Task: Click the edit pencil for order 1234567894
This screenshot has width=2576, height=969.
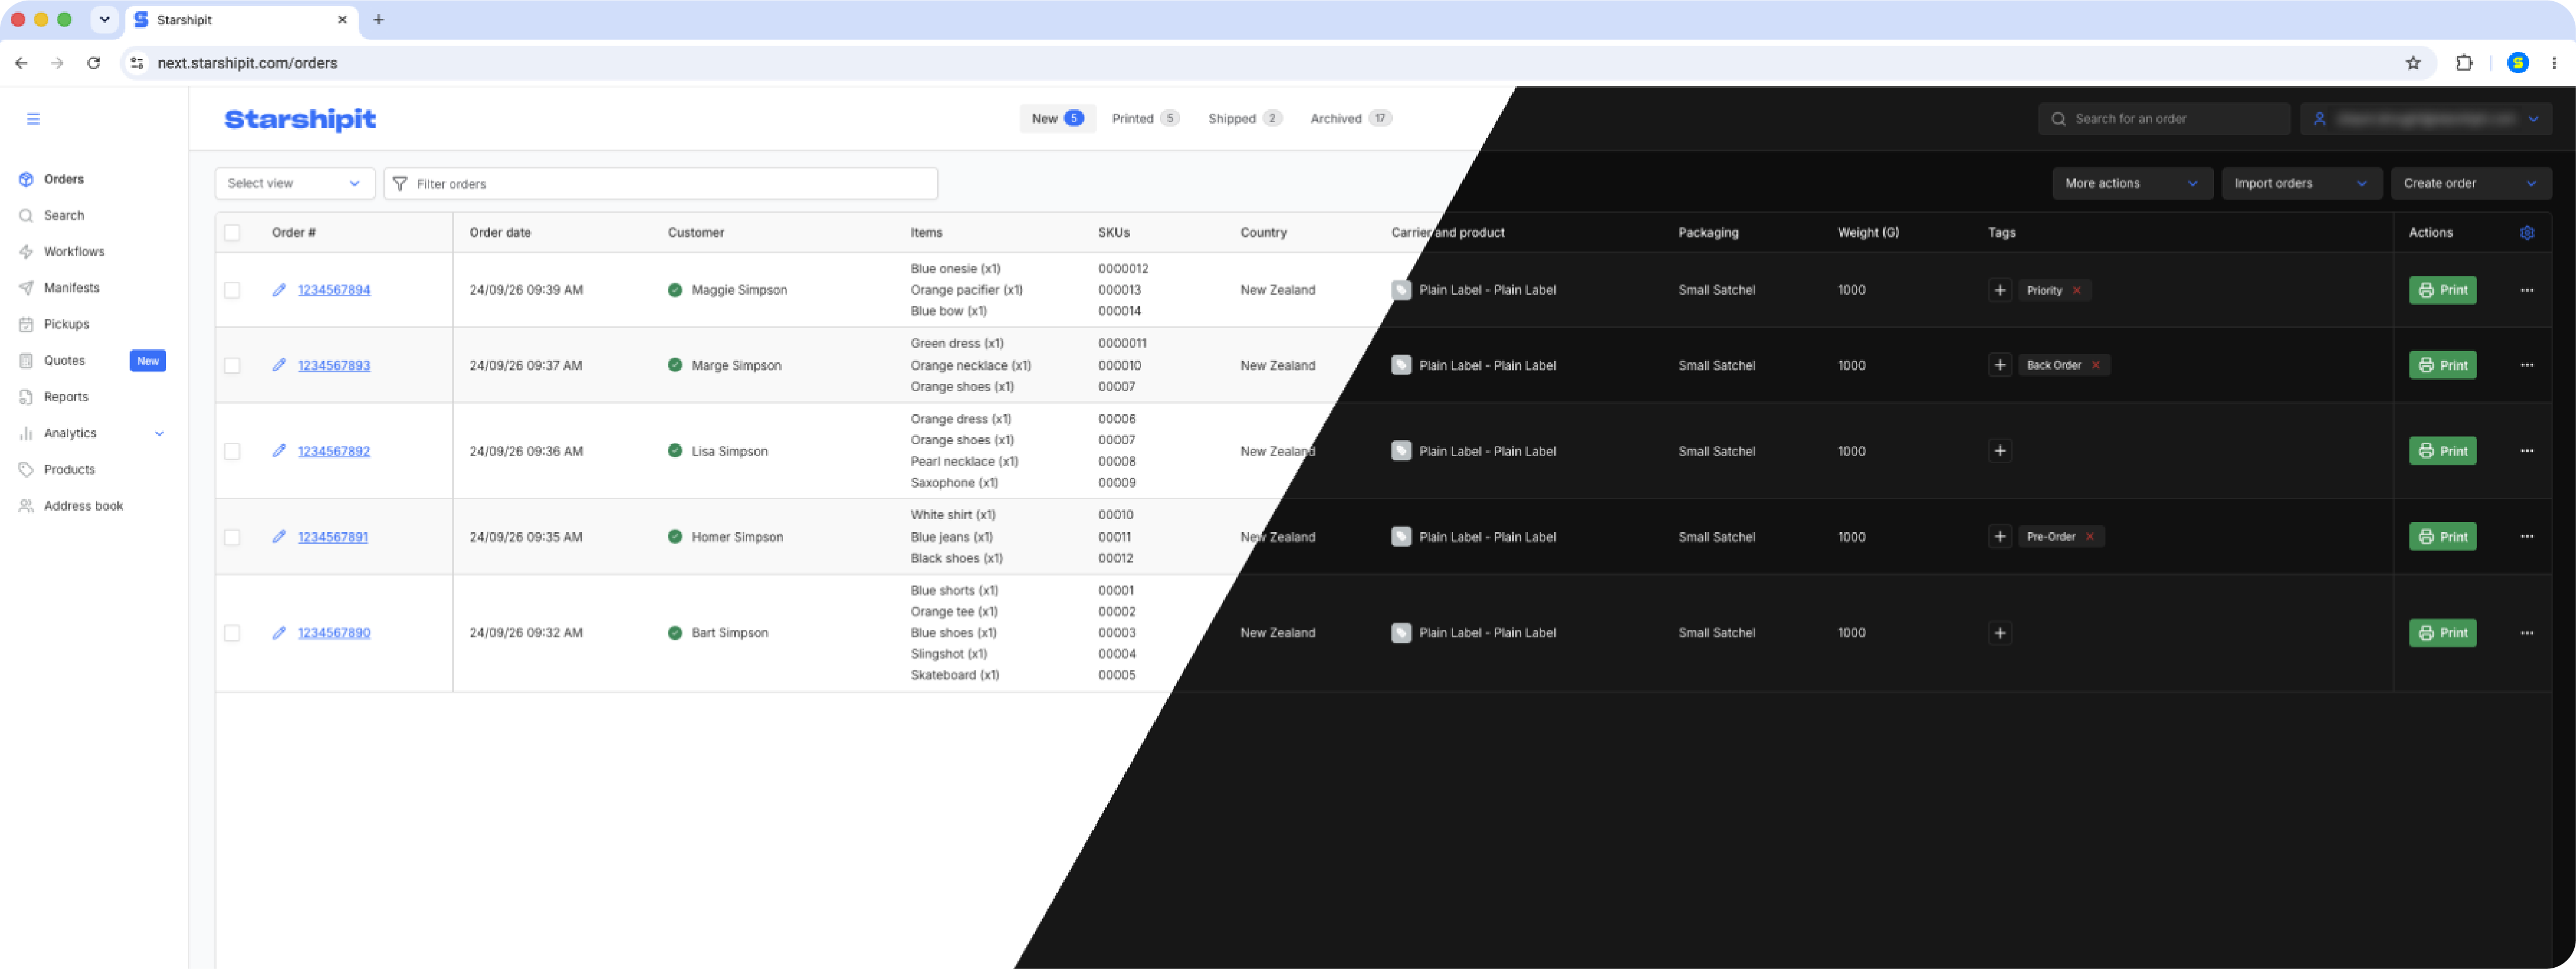Action: point(279,290)
